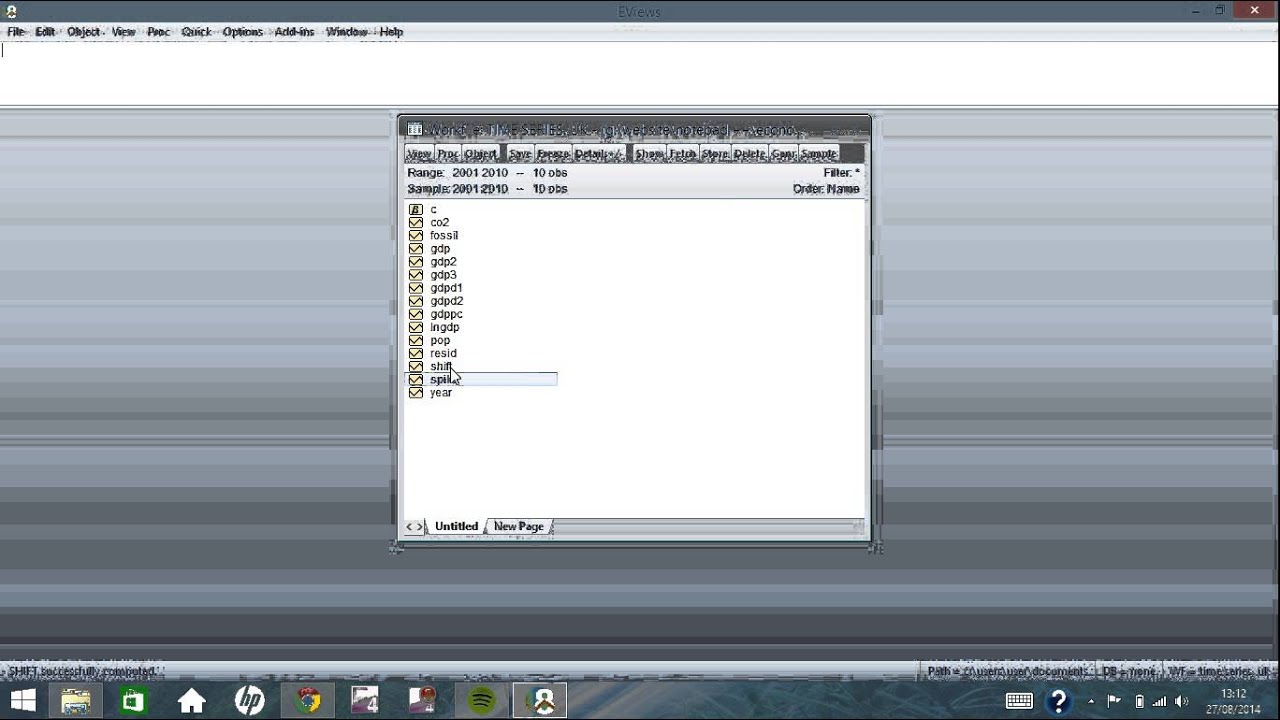The image size is (1280, 720).
Task: Open the HP icon on taskbar
Action: pos(249,701)
